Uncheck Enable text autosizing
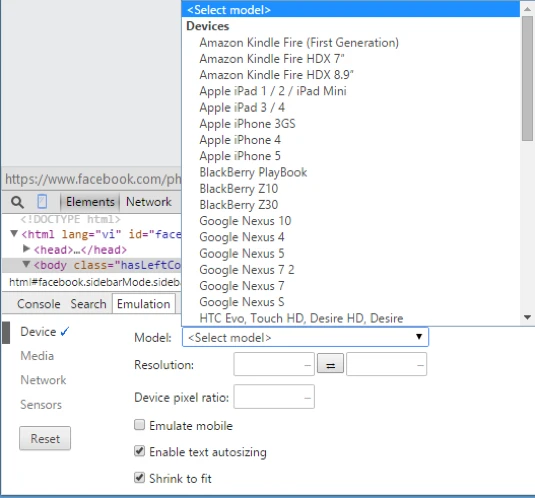Viewport: 535px width, 498px height. click(139, 451)
